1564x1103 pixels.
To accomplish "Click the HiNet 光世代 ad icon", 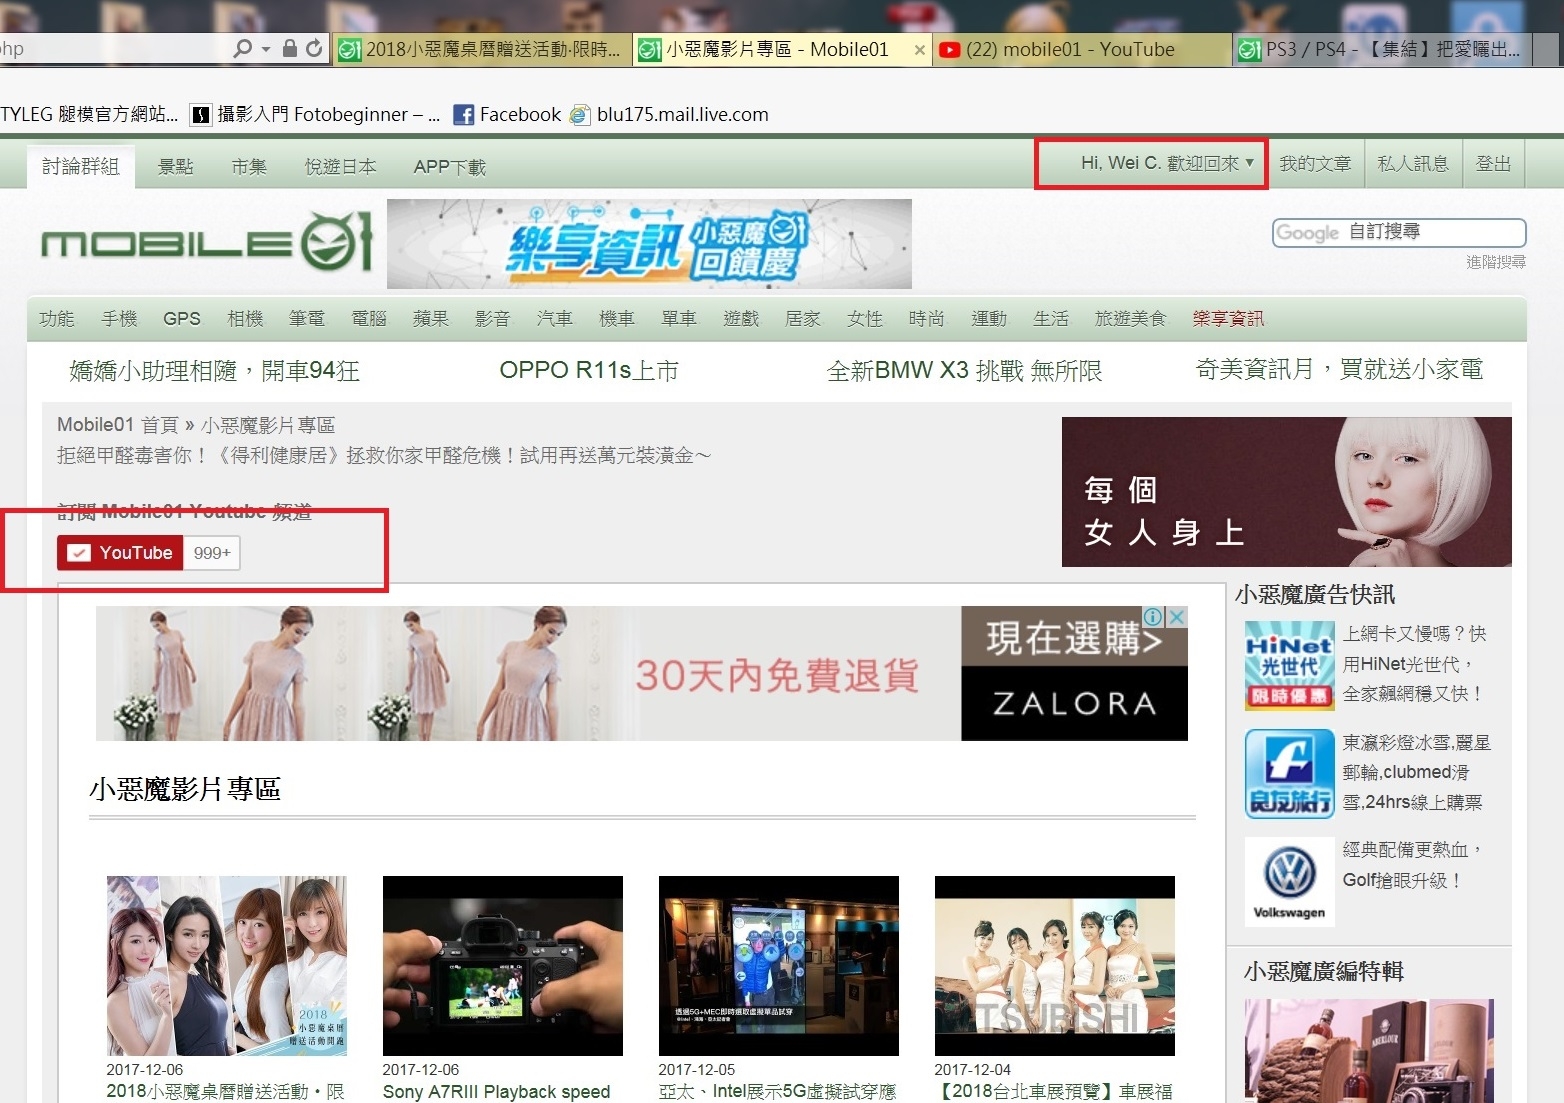I will pyautogui.click(x=1289, y=665).
